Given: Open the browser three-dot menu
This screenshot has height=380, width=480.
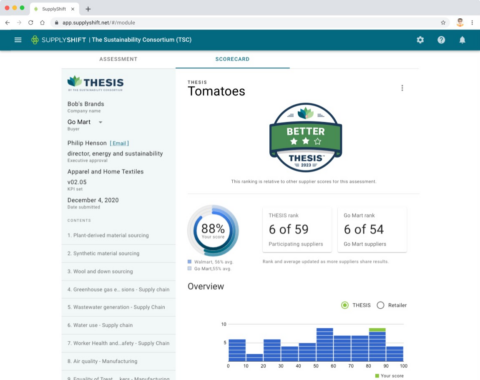Looking at the screenshot, I should pyautogui.click(x=472, y=23).
